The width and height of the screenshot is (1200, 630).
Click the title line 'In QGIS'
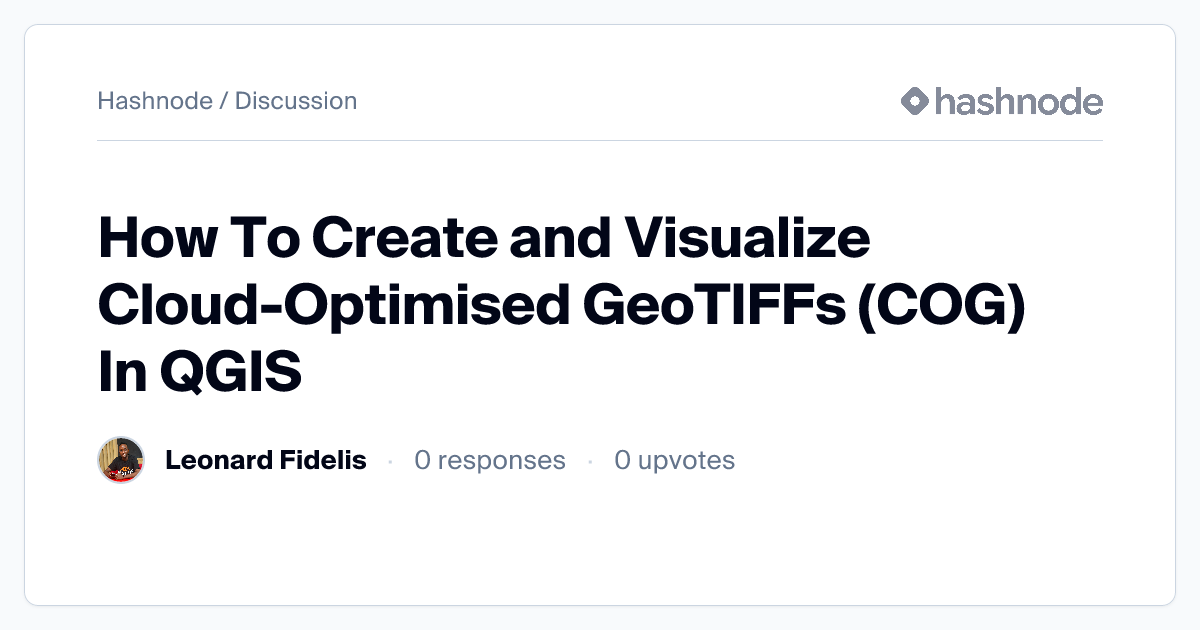pyautogui.click(x=200, y=372)
